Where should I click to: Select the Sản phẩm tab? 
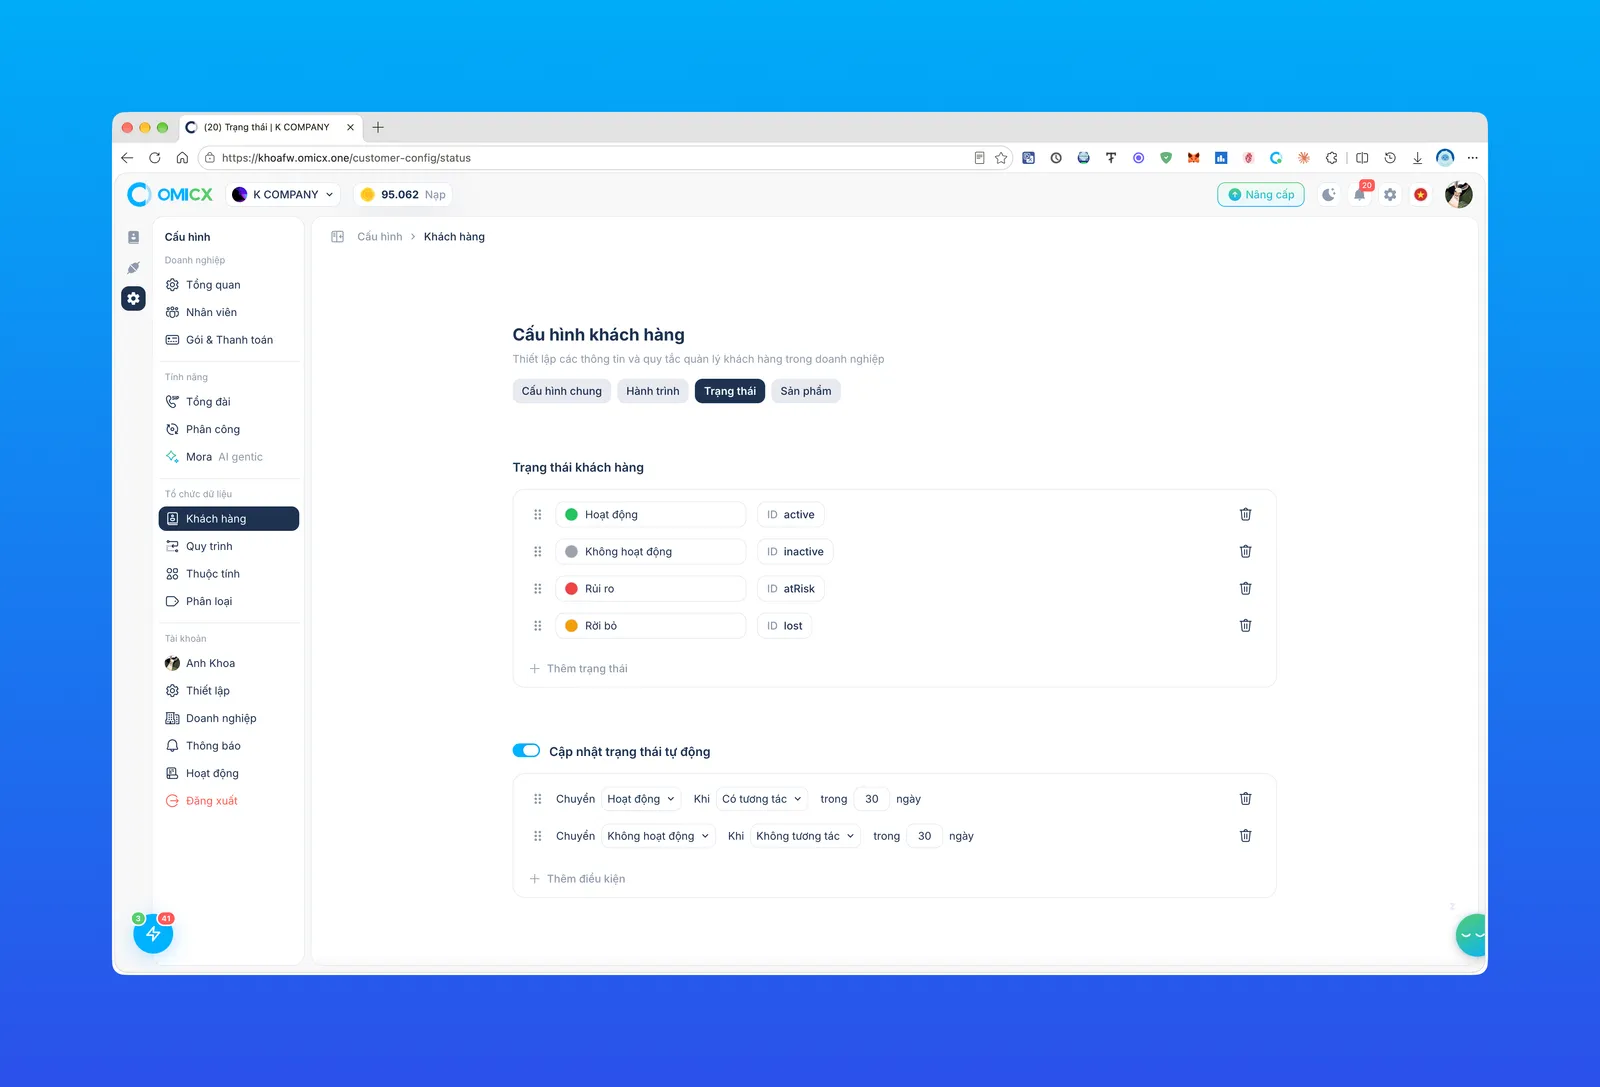tap(806, 391)
